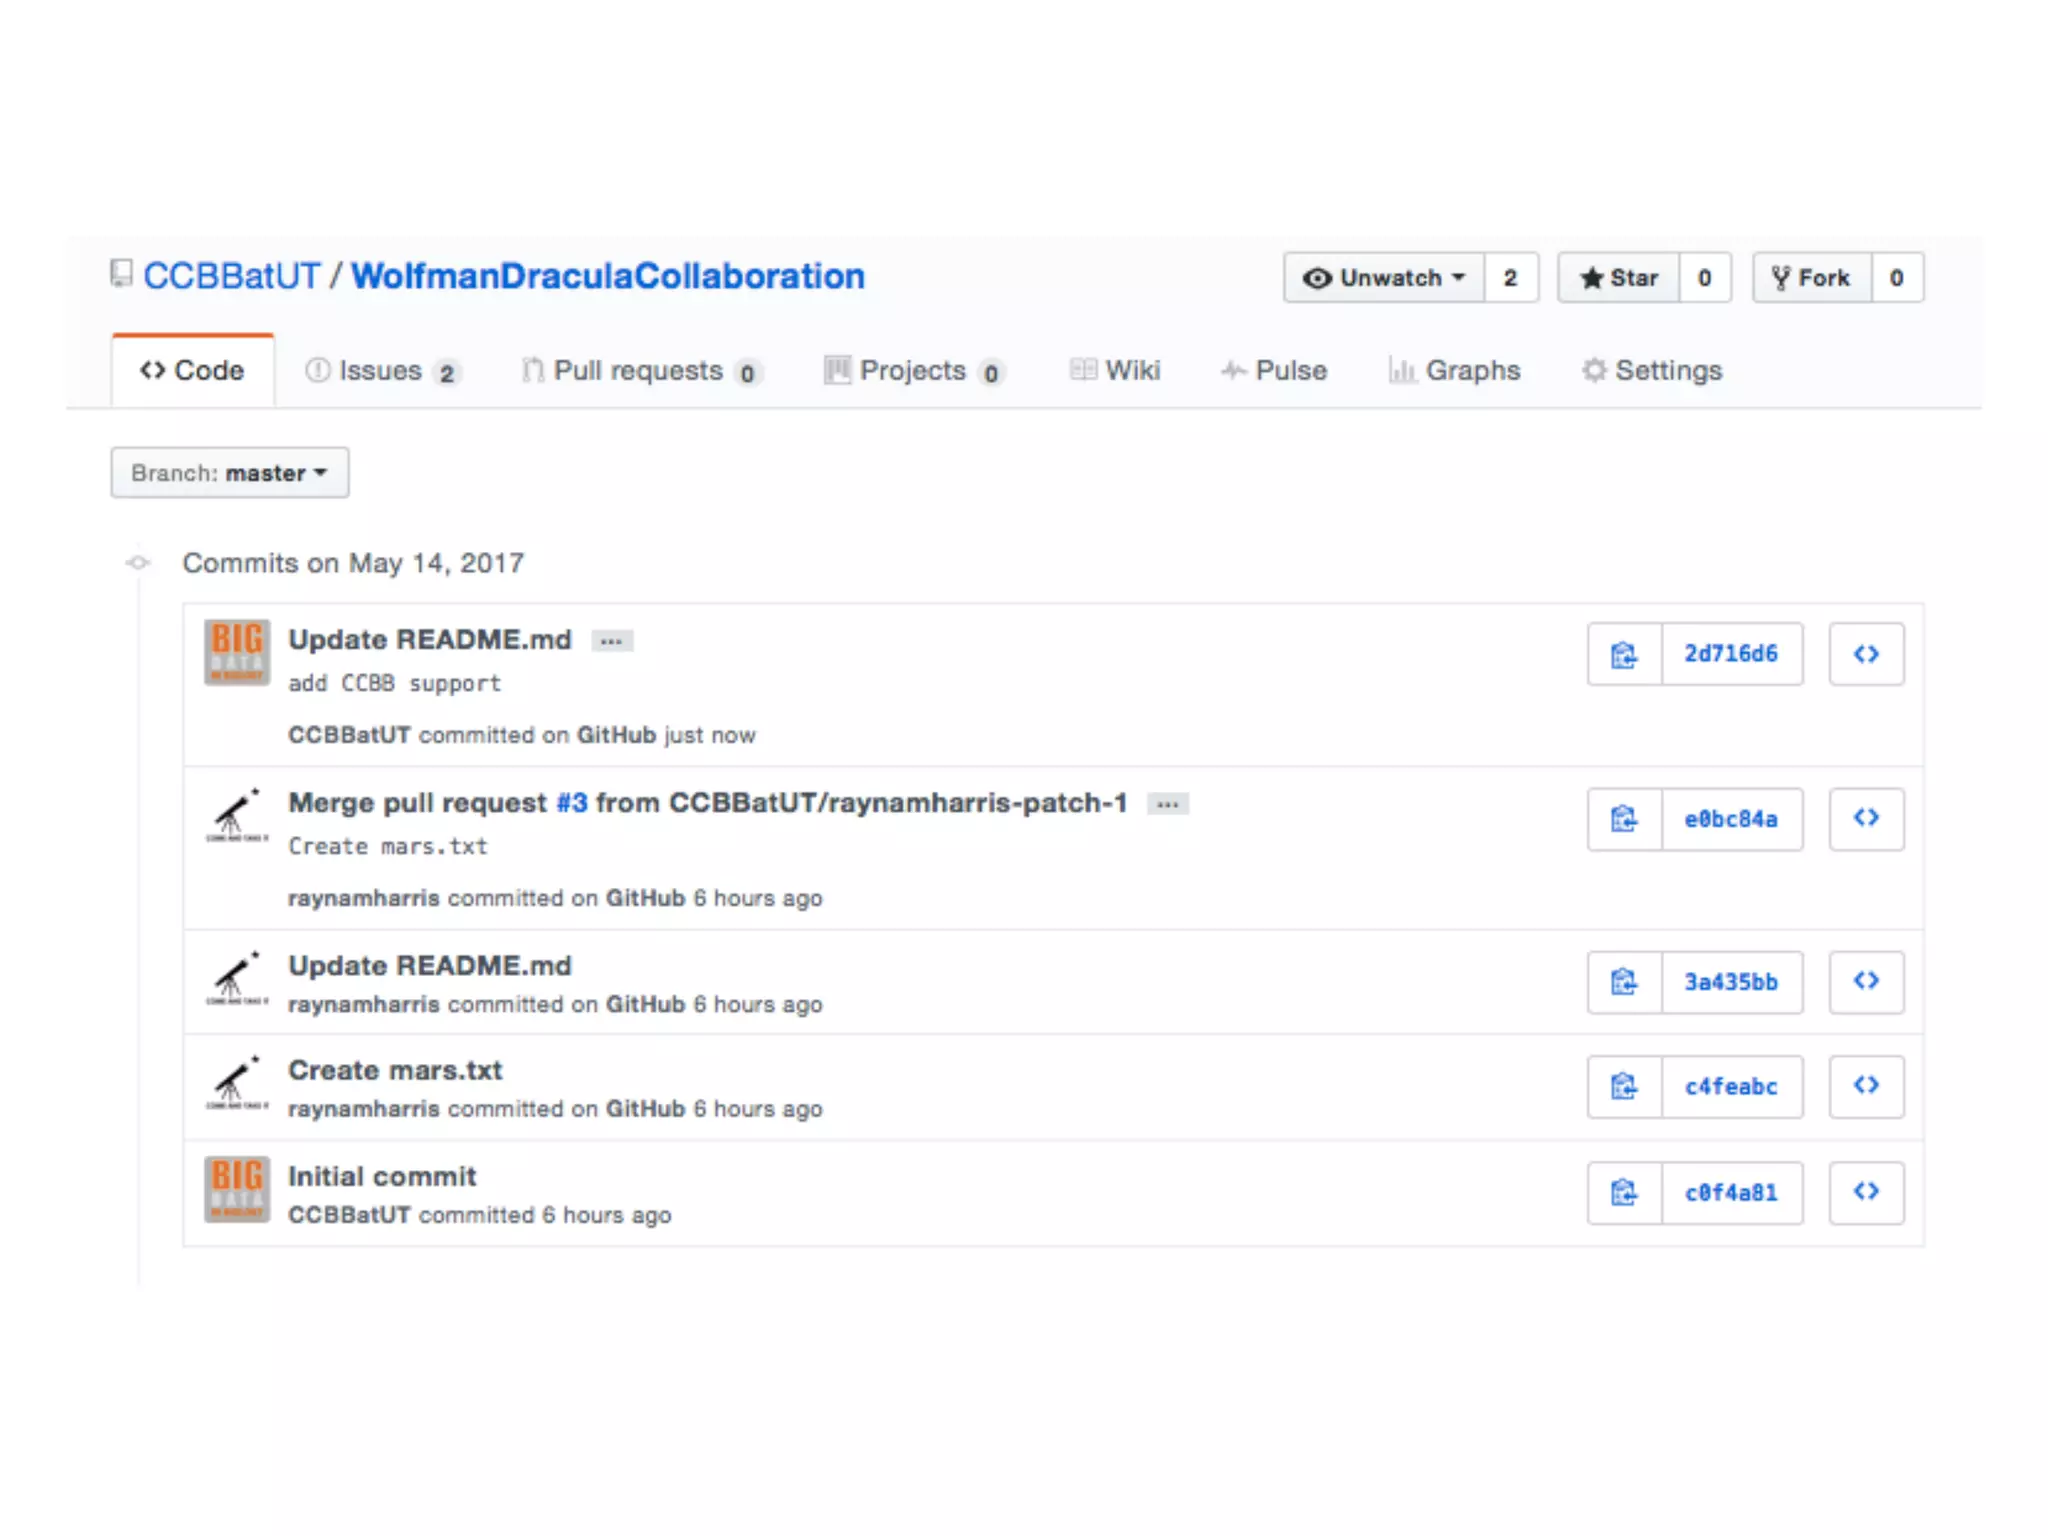This screenshot has width=2048, height=1536.
Task: Open pull request #3 link
Action: tap(571, 803)
